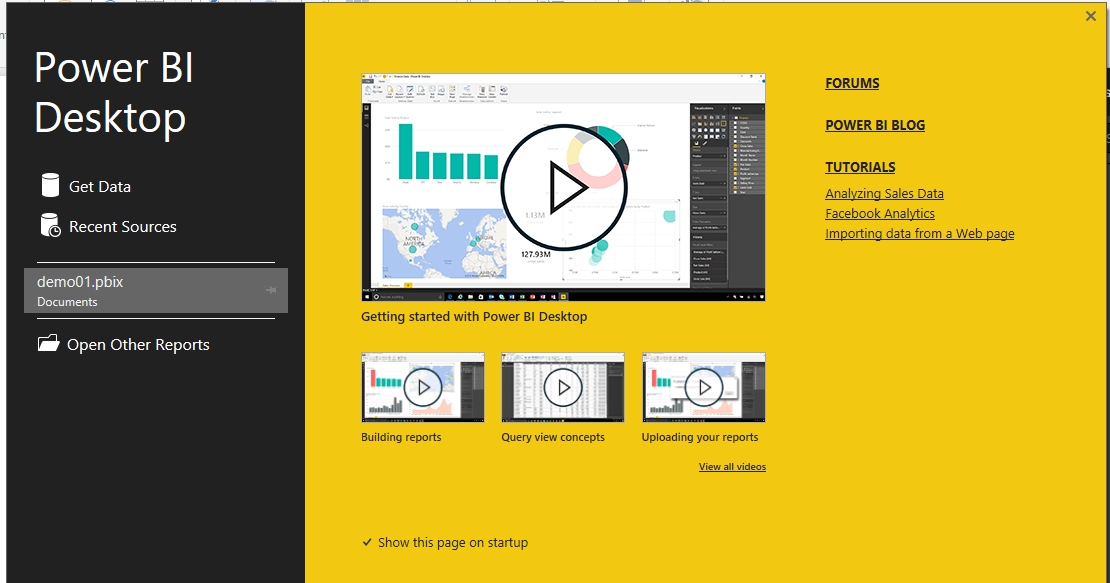
Task: Click Getting started with Power BI Desktop caption
Action: click(474, 317)
